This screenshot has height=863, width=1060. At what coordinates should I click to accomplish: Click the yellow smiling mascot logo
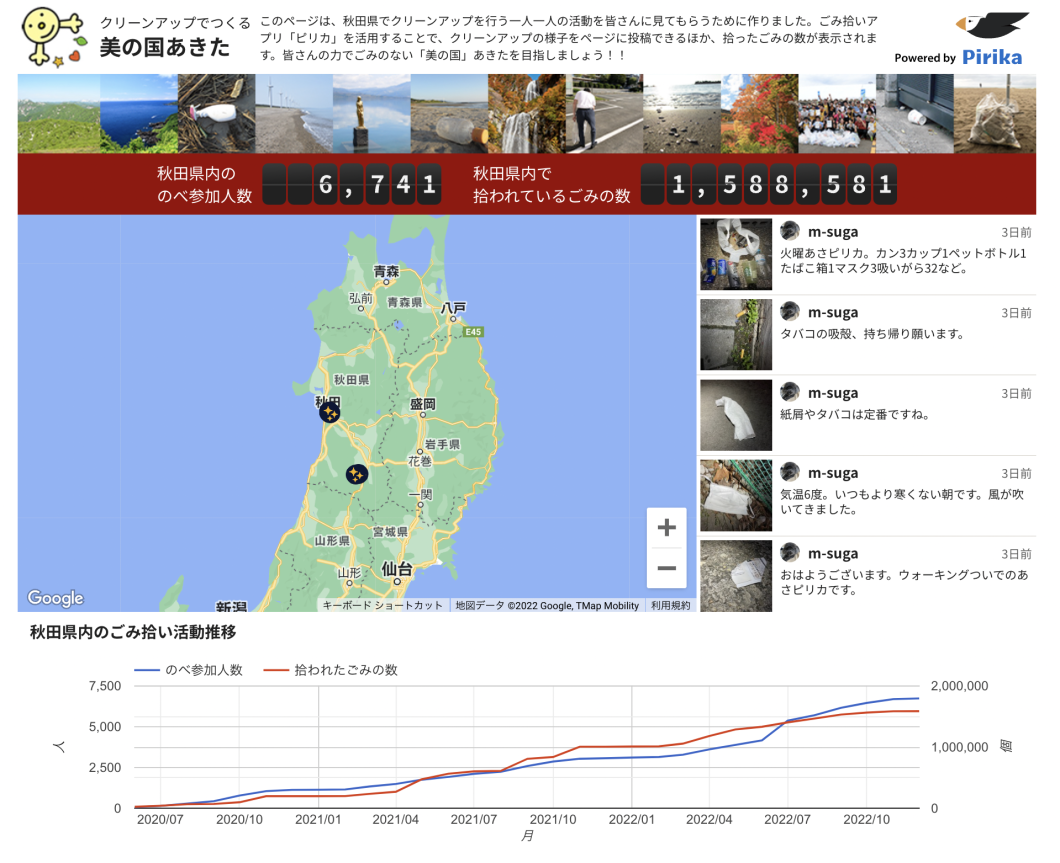54,37
